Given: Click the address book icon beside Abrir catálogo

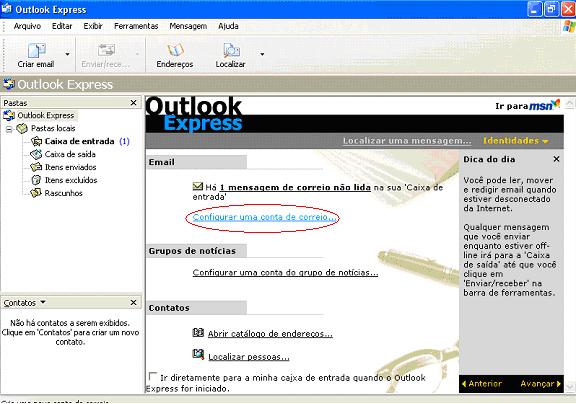Looking at the screenshot, I should point(198,332).
